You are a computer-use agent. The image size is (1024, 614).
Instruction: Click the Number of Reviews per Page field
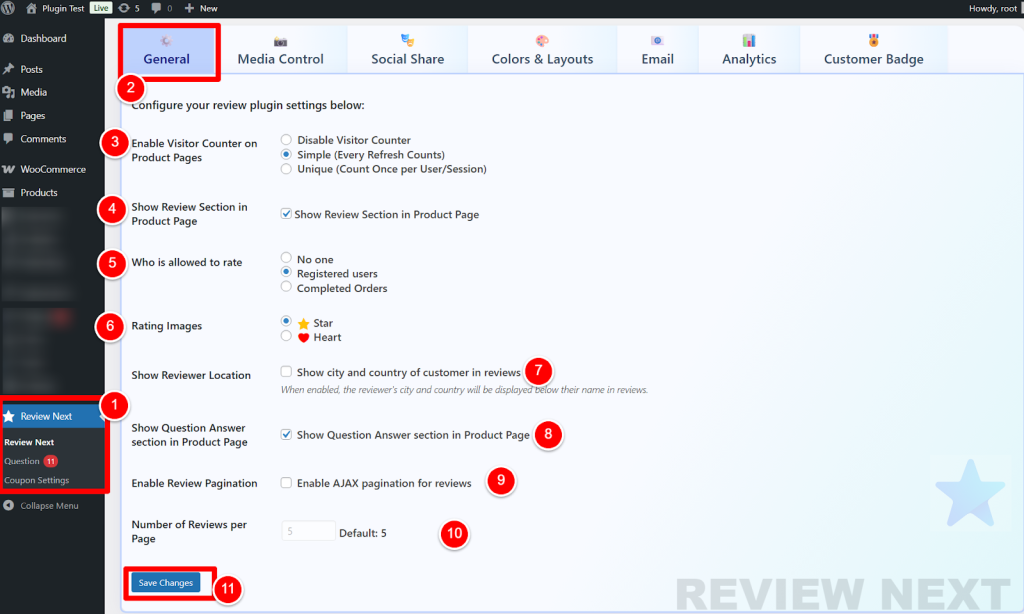(x=308, y=532)
